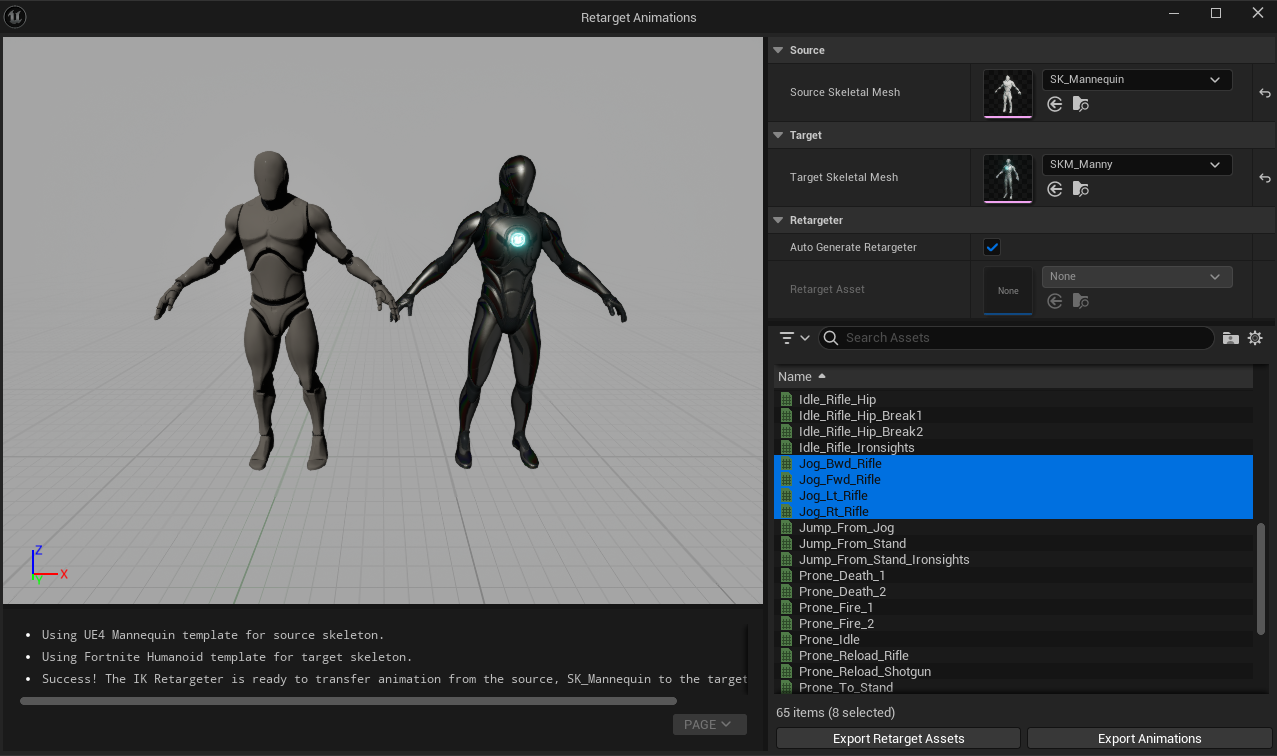Select Jog_Bwd_Rifle animation
Viewport: 1277px width, 756px height.
tap(1013, 464)
